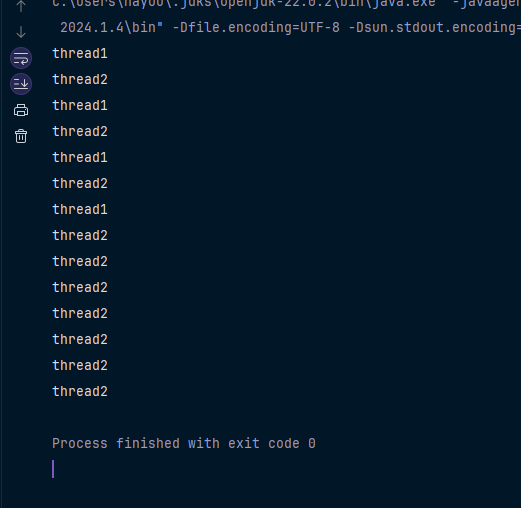Click the -Dfile.encoding=UTF-8 argument

coord(256,27)
